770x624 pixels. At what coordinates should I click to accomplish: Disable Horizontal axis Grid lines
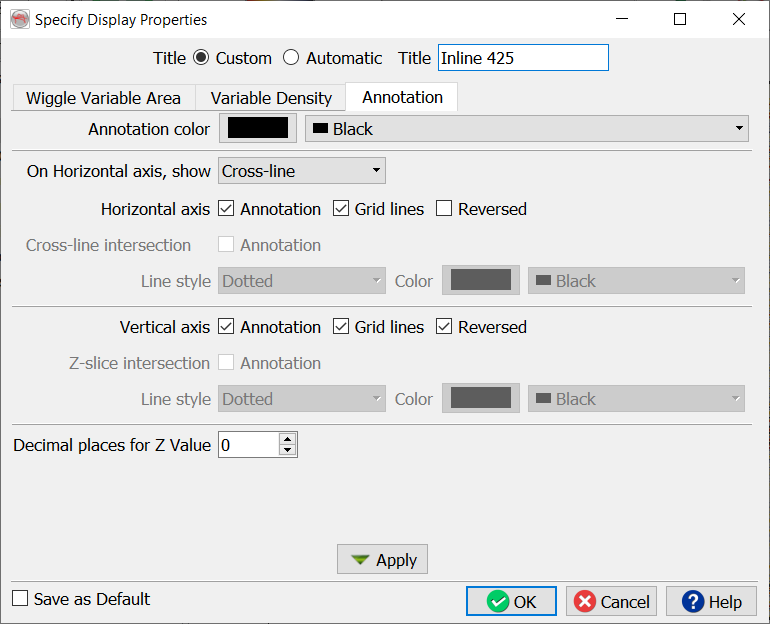pos(340,209)
